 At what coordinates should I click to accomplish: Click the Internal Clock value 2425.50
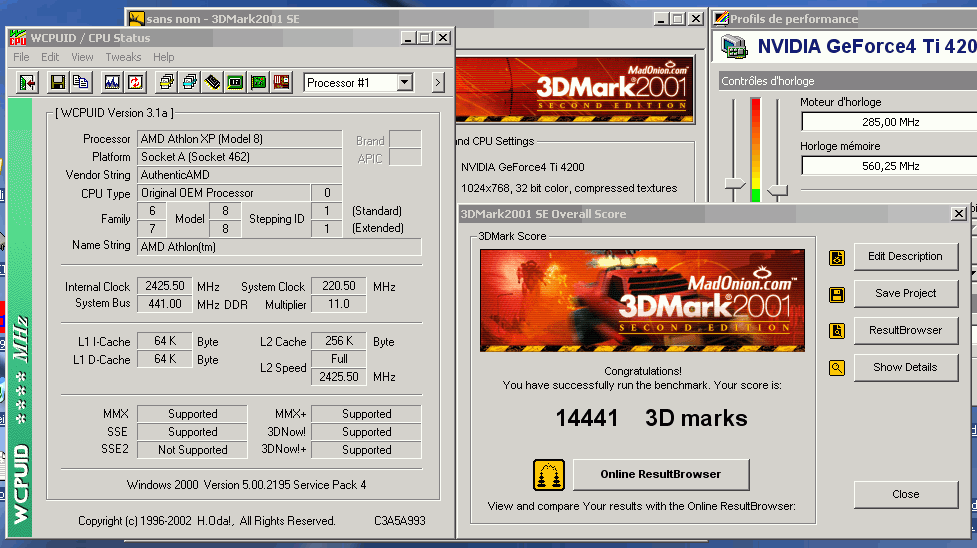coord(164,286)
